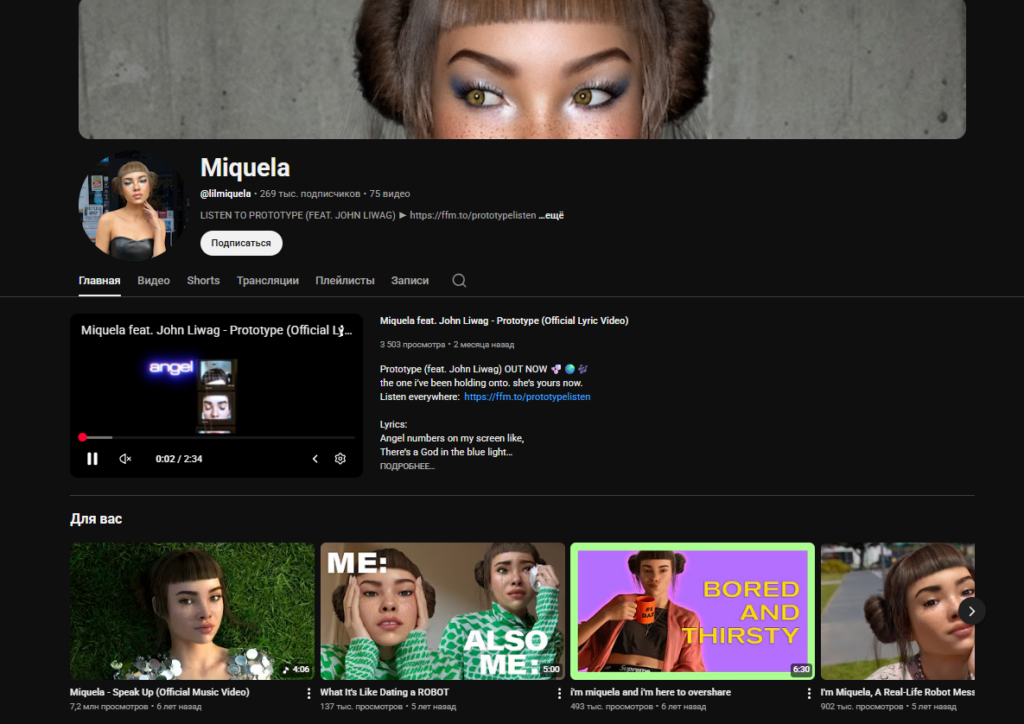Viewport: 1024px width, 724px height.
Task: Open the Speak Up music video thumbnail
Action: [192, 611]
